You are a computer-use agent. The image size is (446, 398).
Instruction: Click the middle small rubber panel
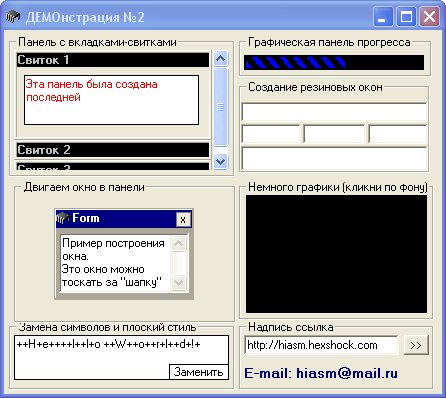pyautogui.click(x=334, y=134)
